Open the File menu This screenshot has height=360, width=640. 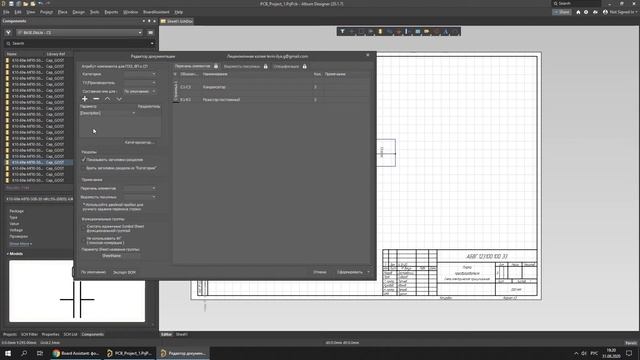6,12
